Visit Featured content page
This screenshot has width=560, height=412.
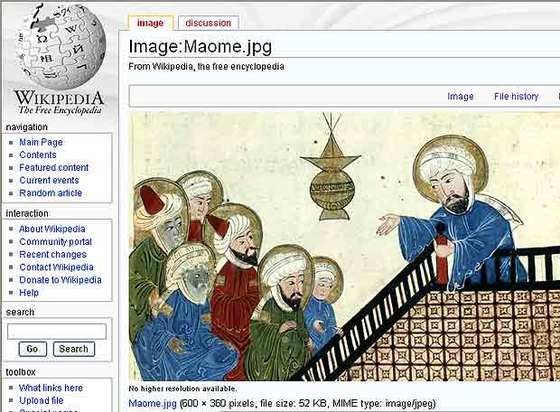[x=54, y=167]
